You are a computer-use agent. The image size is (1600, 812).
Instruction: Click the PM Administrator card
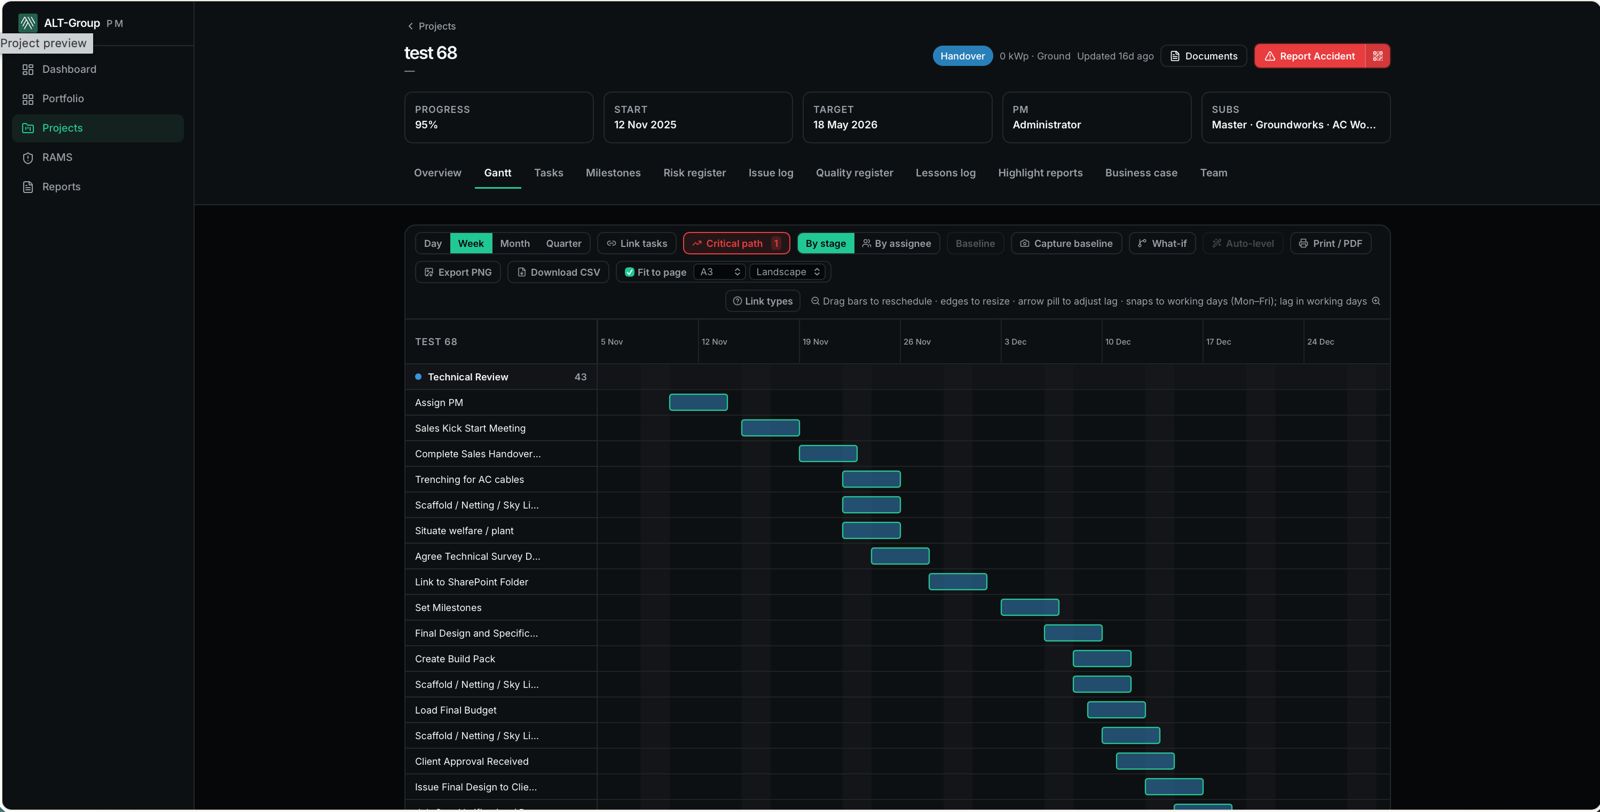coord(1096,117)
